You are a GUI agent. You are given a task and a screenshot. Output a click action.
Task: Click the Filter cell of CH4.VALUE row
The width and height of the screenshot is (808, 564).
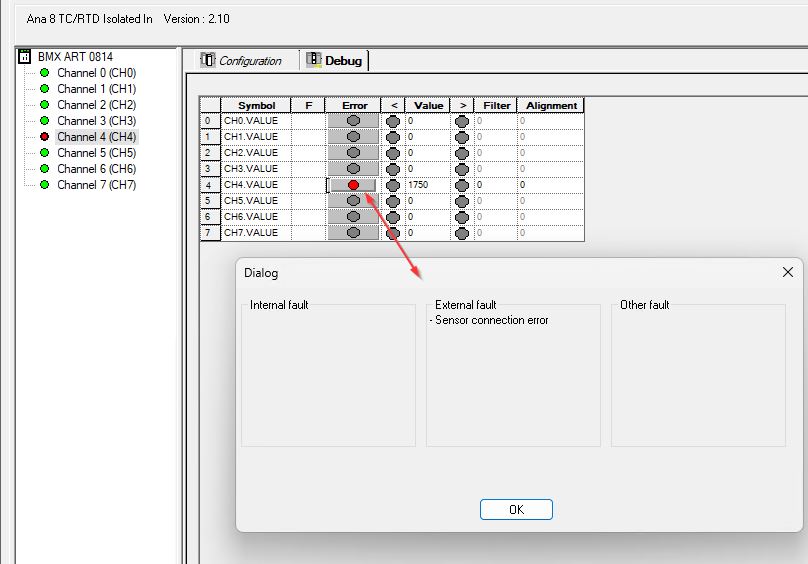496,185
